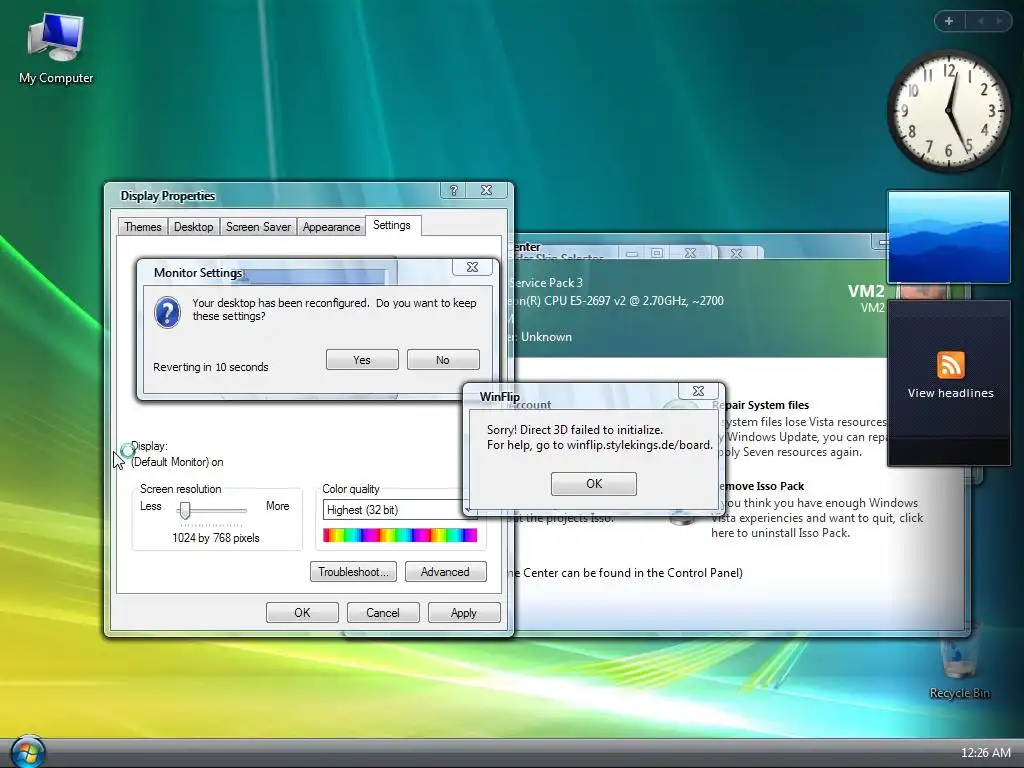The image size is (1024, 768).
Task: Click the Display Properties help question mark
Action: [453, 190]
